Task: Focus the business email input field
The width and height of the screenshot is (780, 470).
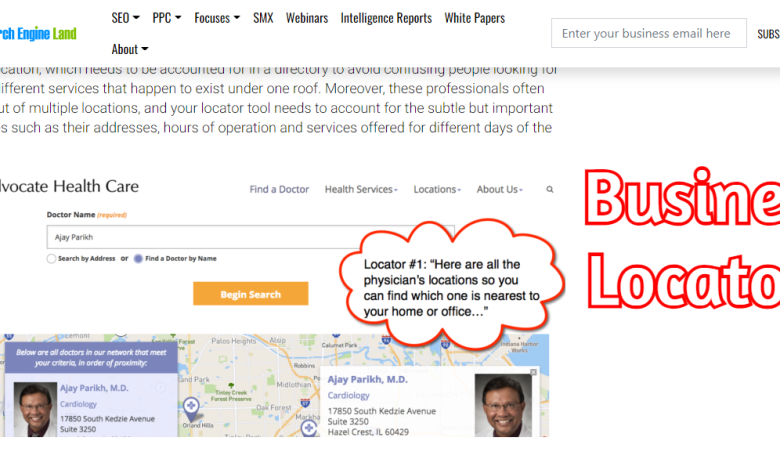Action: click(649, 33)
